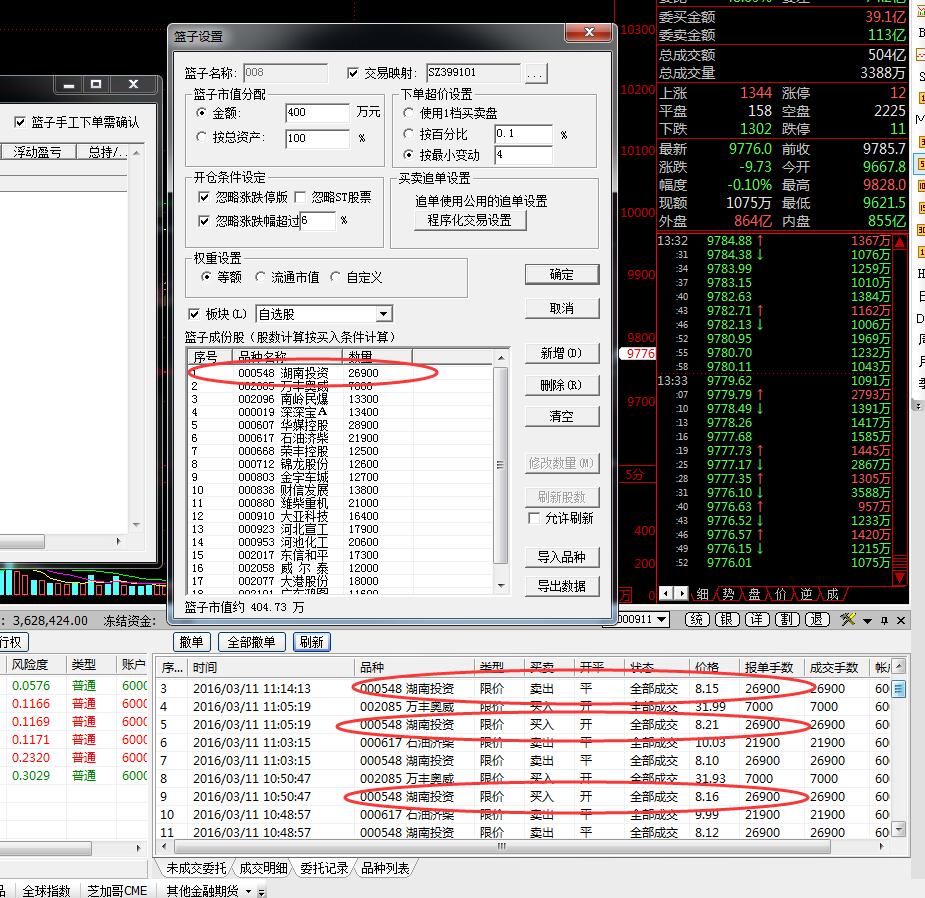
Task: Click 撤单 to cancel order
Action: (x=191, y=642)
